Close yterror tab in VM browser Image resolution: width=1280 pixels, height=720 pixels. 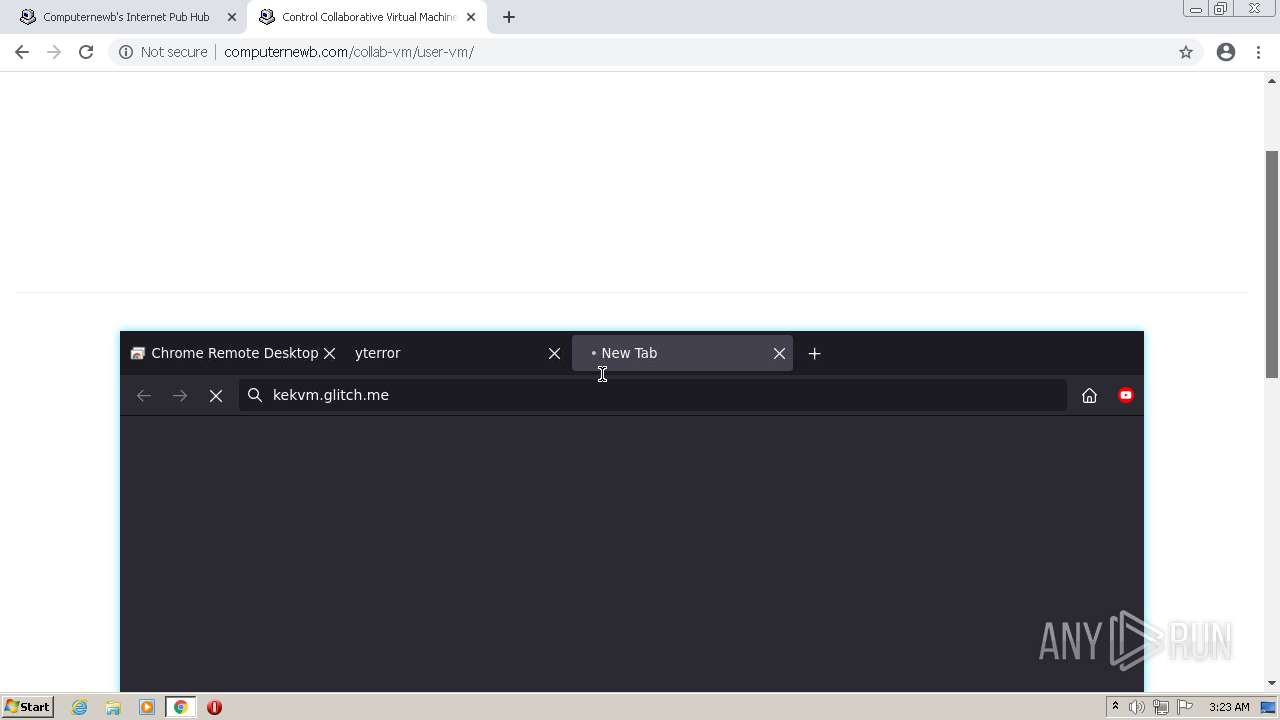[x=555, y=353]
